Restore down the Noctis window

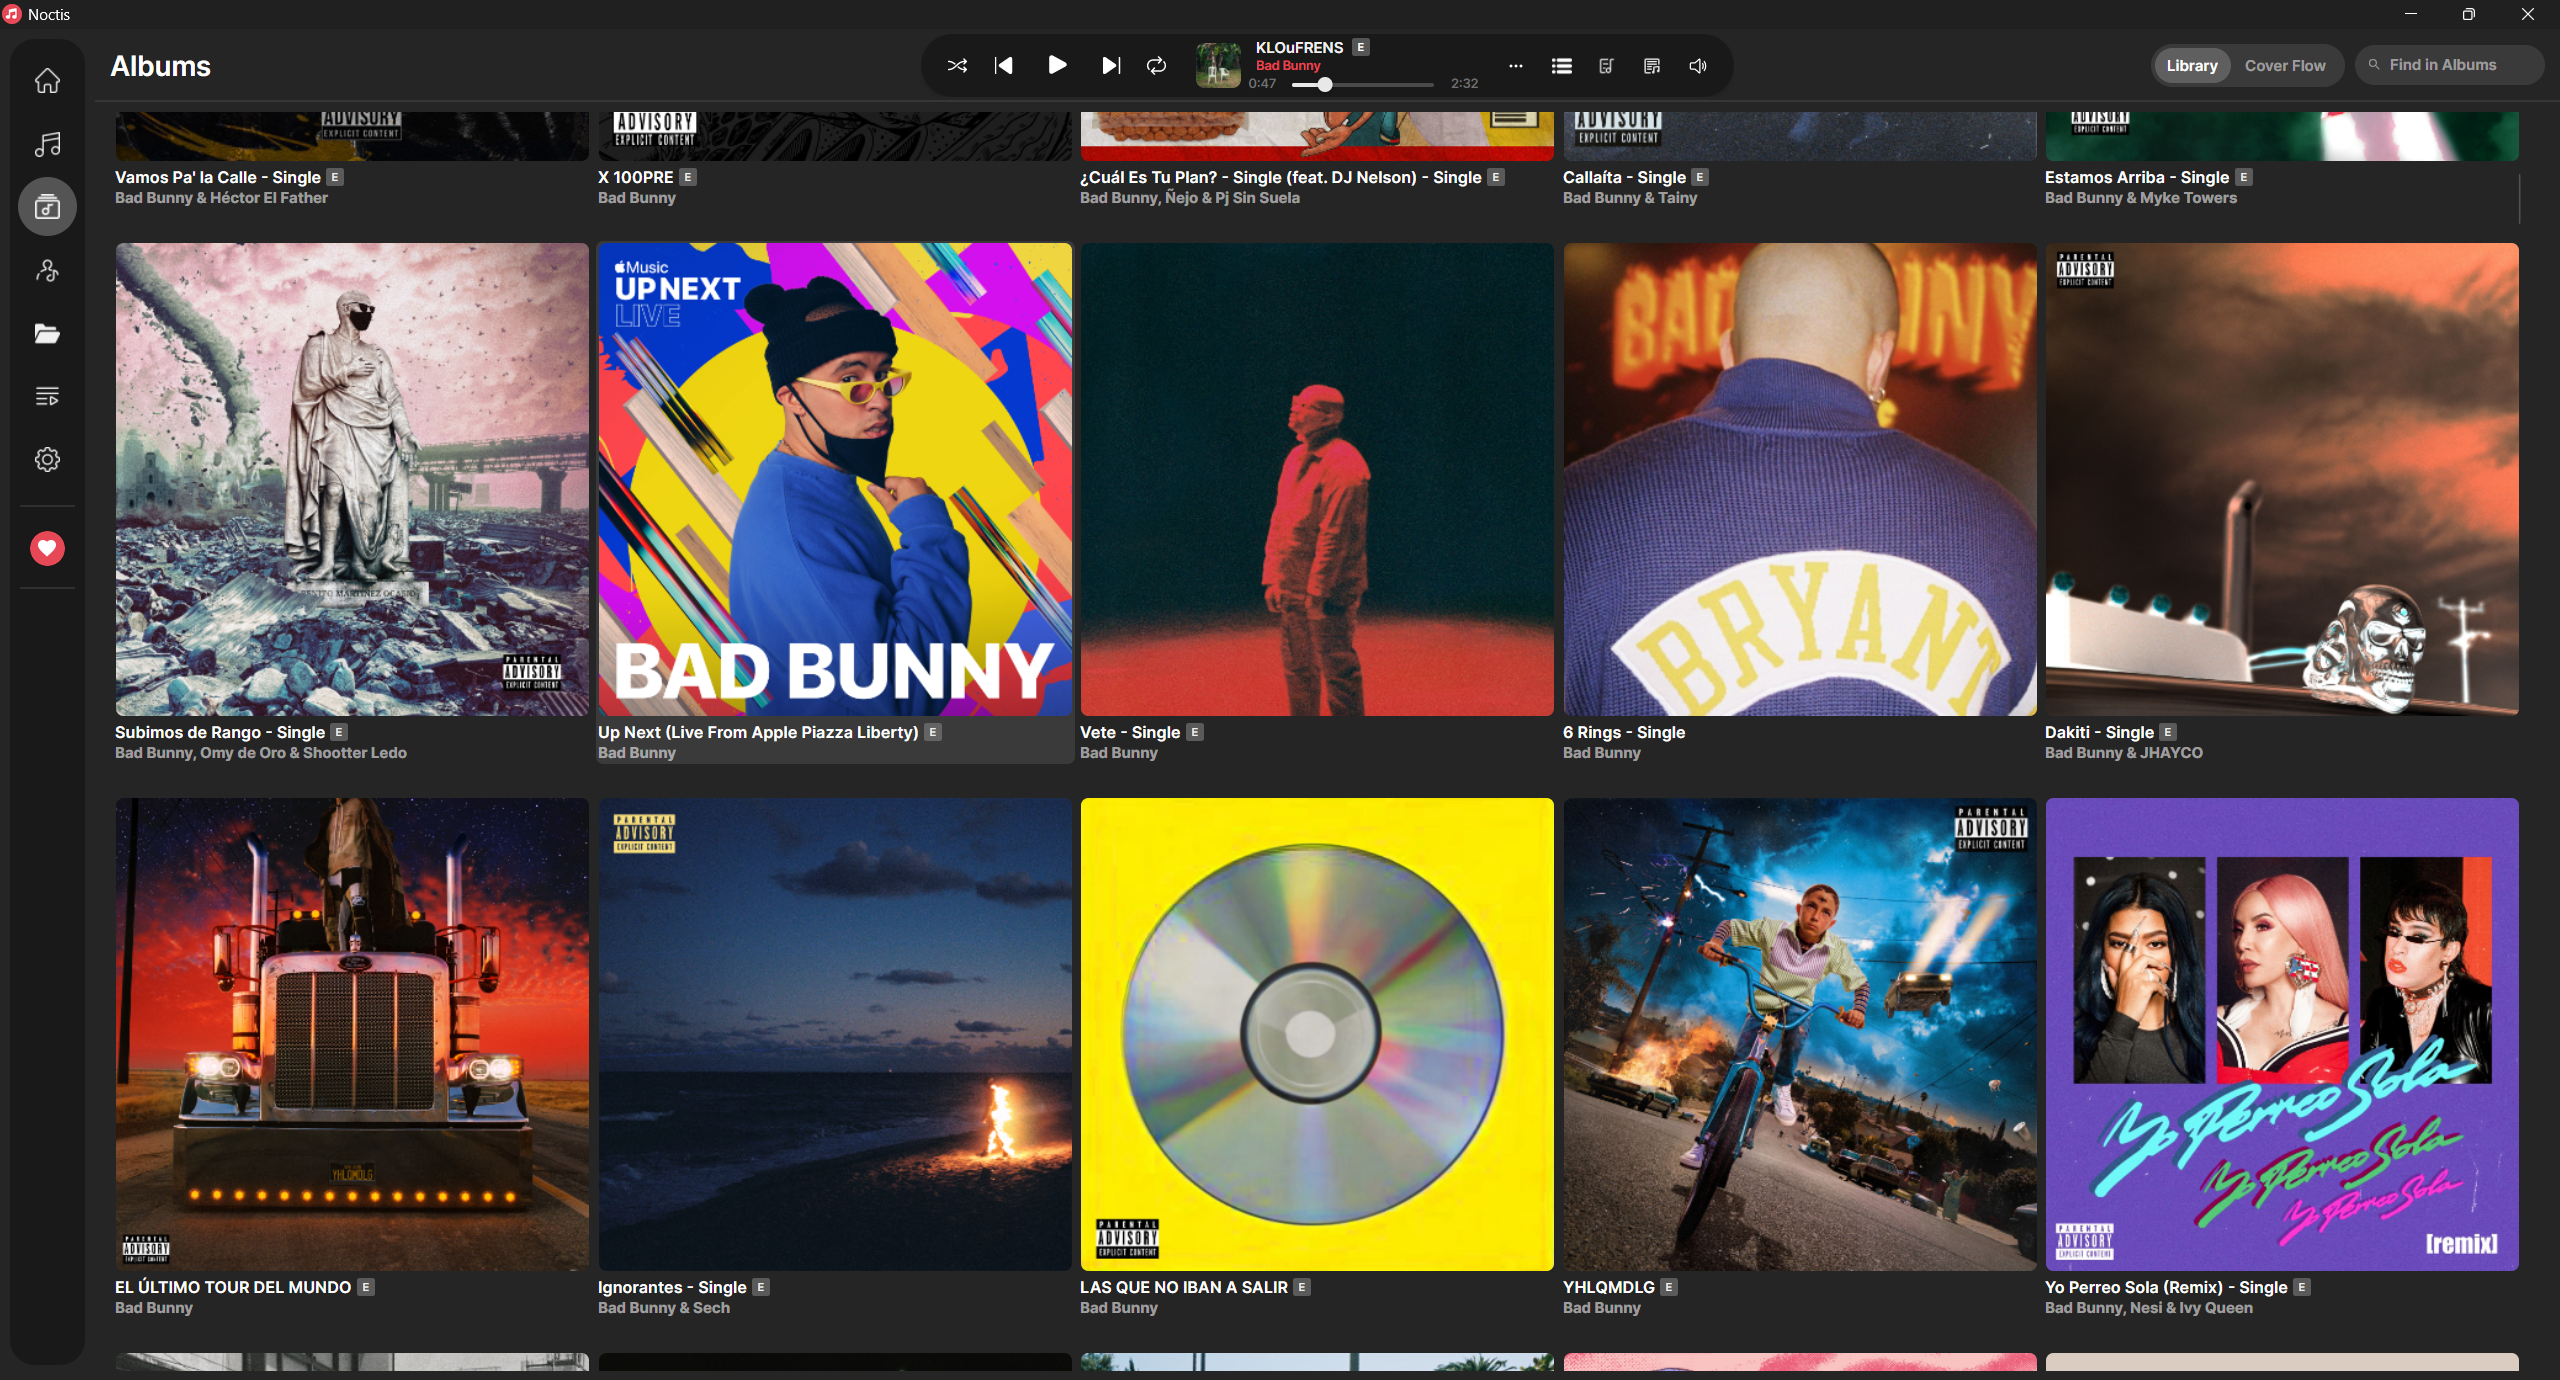(x=2469, y=14)
